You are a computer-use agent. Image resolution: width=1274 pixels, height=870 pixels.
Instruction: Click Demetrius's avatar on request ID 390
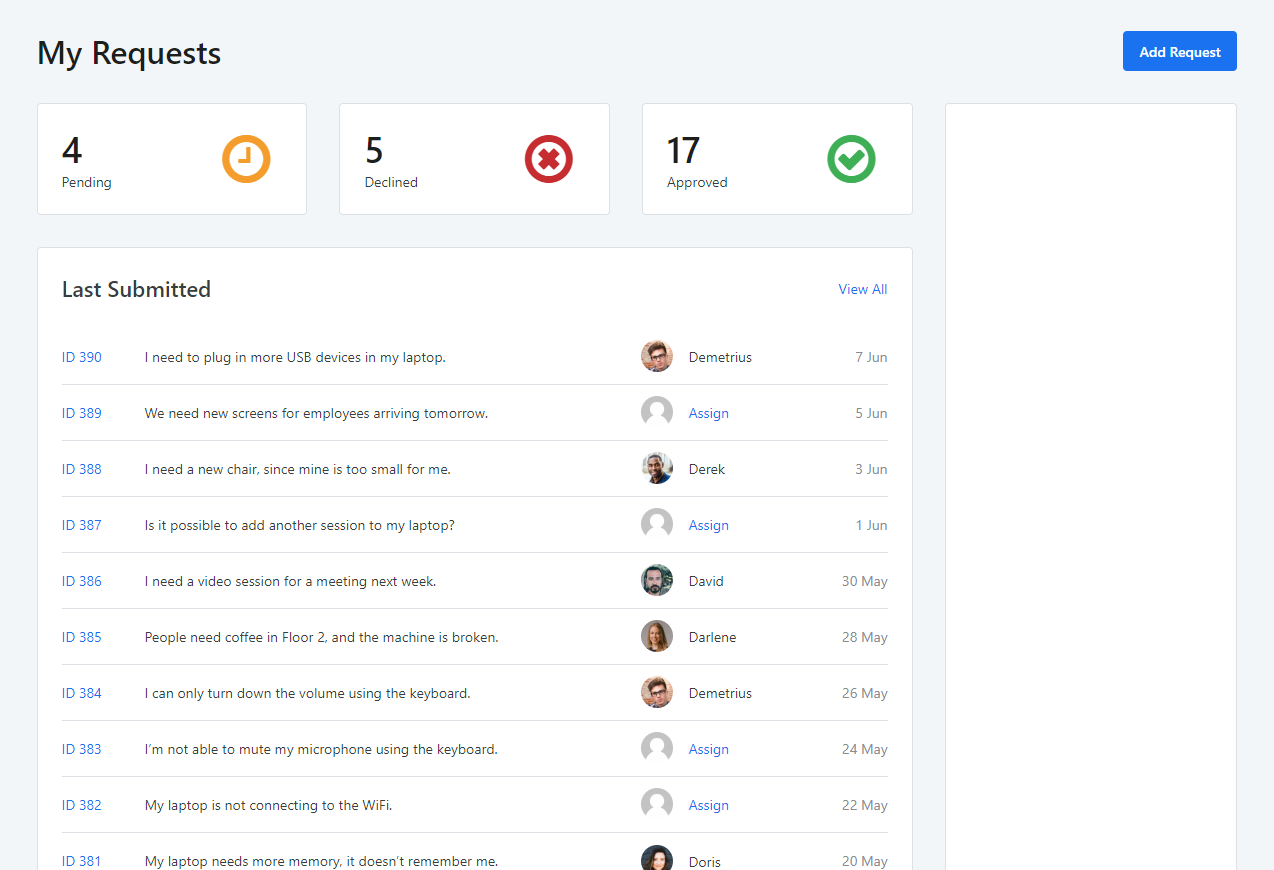click(x=657, y=357)
